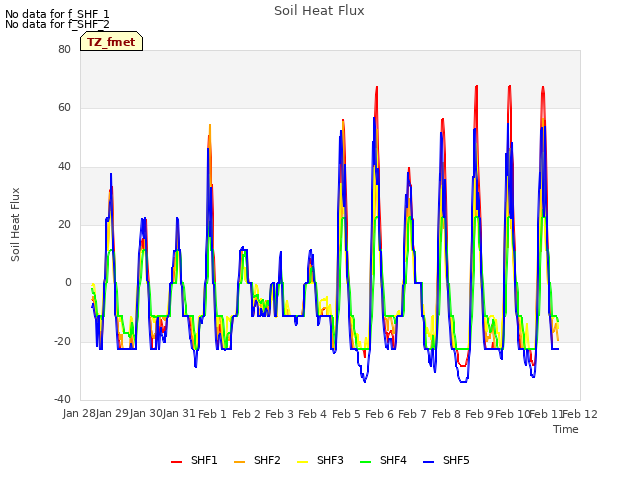Click the 0 y-axis tick label
The width and height of the screenshot is (640, 480).
tap(68, 282)
